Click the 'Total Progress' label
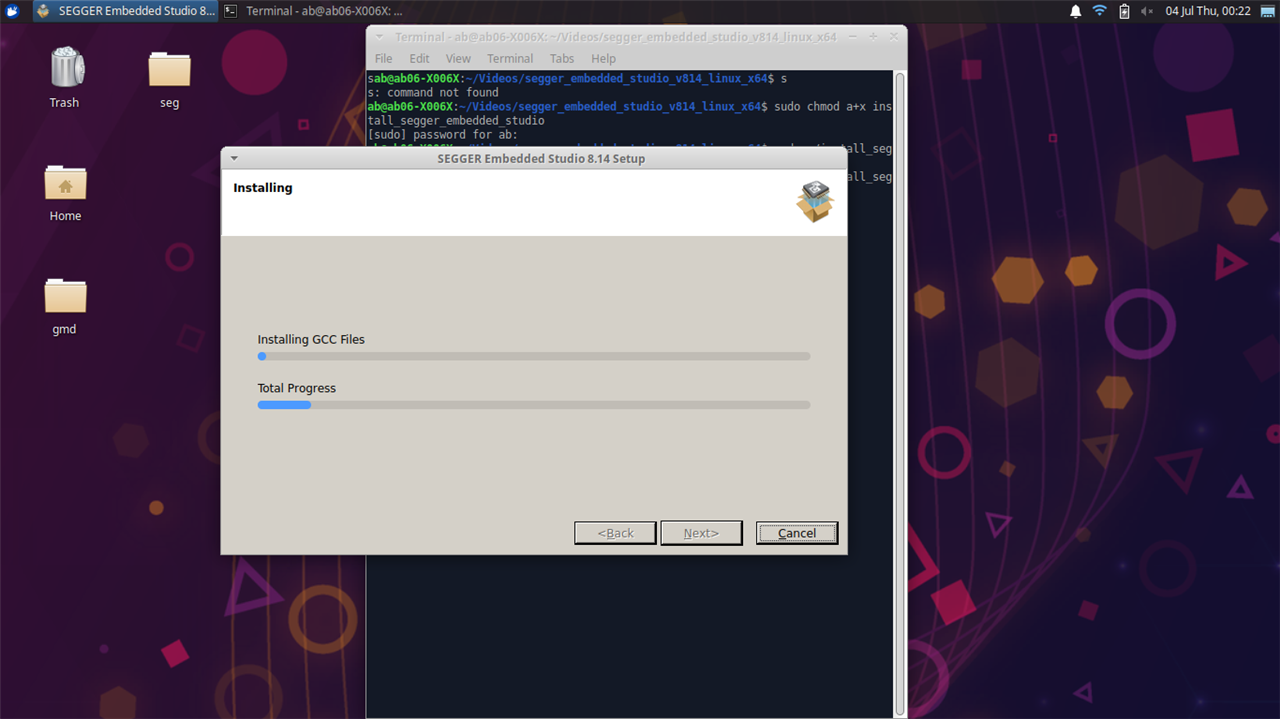The height and width of the screenshot is (719, 1280). click(296, 388)
